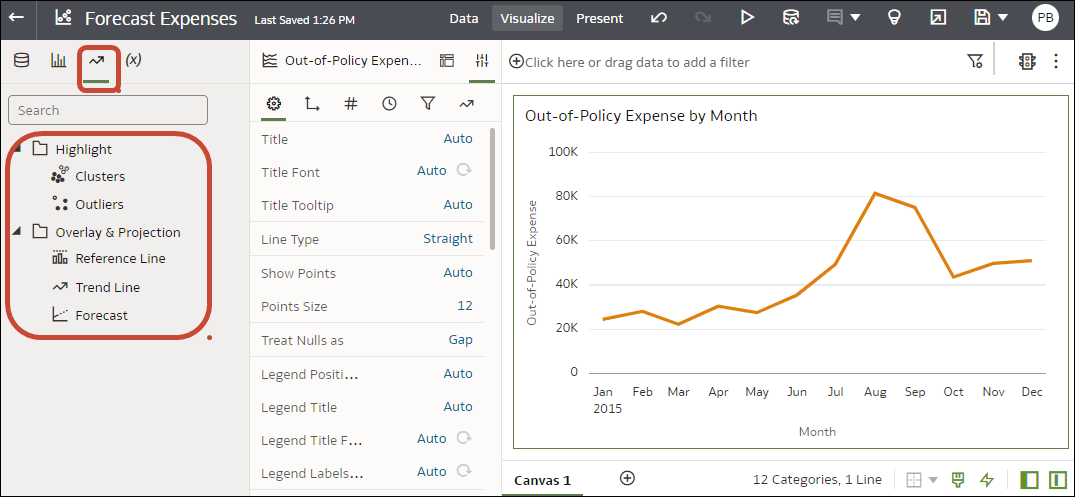The image size is (1075, 497).
Task: Open the filter bar funnel icon
Action: pyautogui.click(x=975, y=62)
